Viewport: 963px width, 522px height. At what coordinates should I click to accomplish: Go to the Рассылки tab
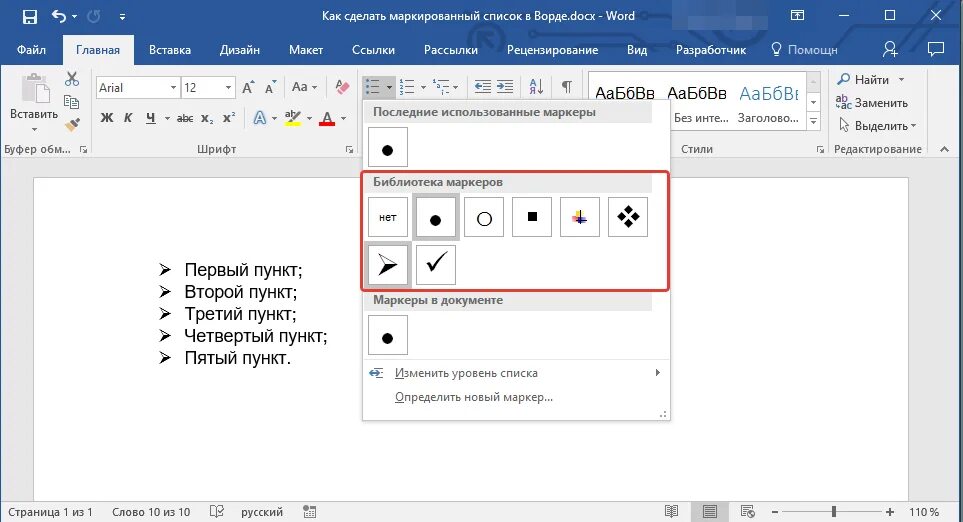451,50
